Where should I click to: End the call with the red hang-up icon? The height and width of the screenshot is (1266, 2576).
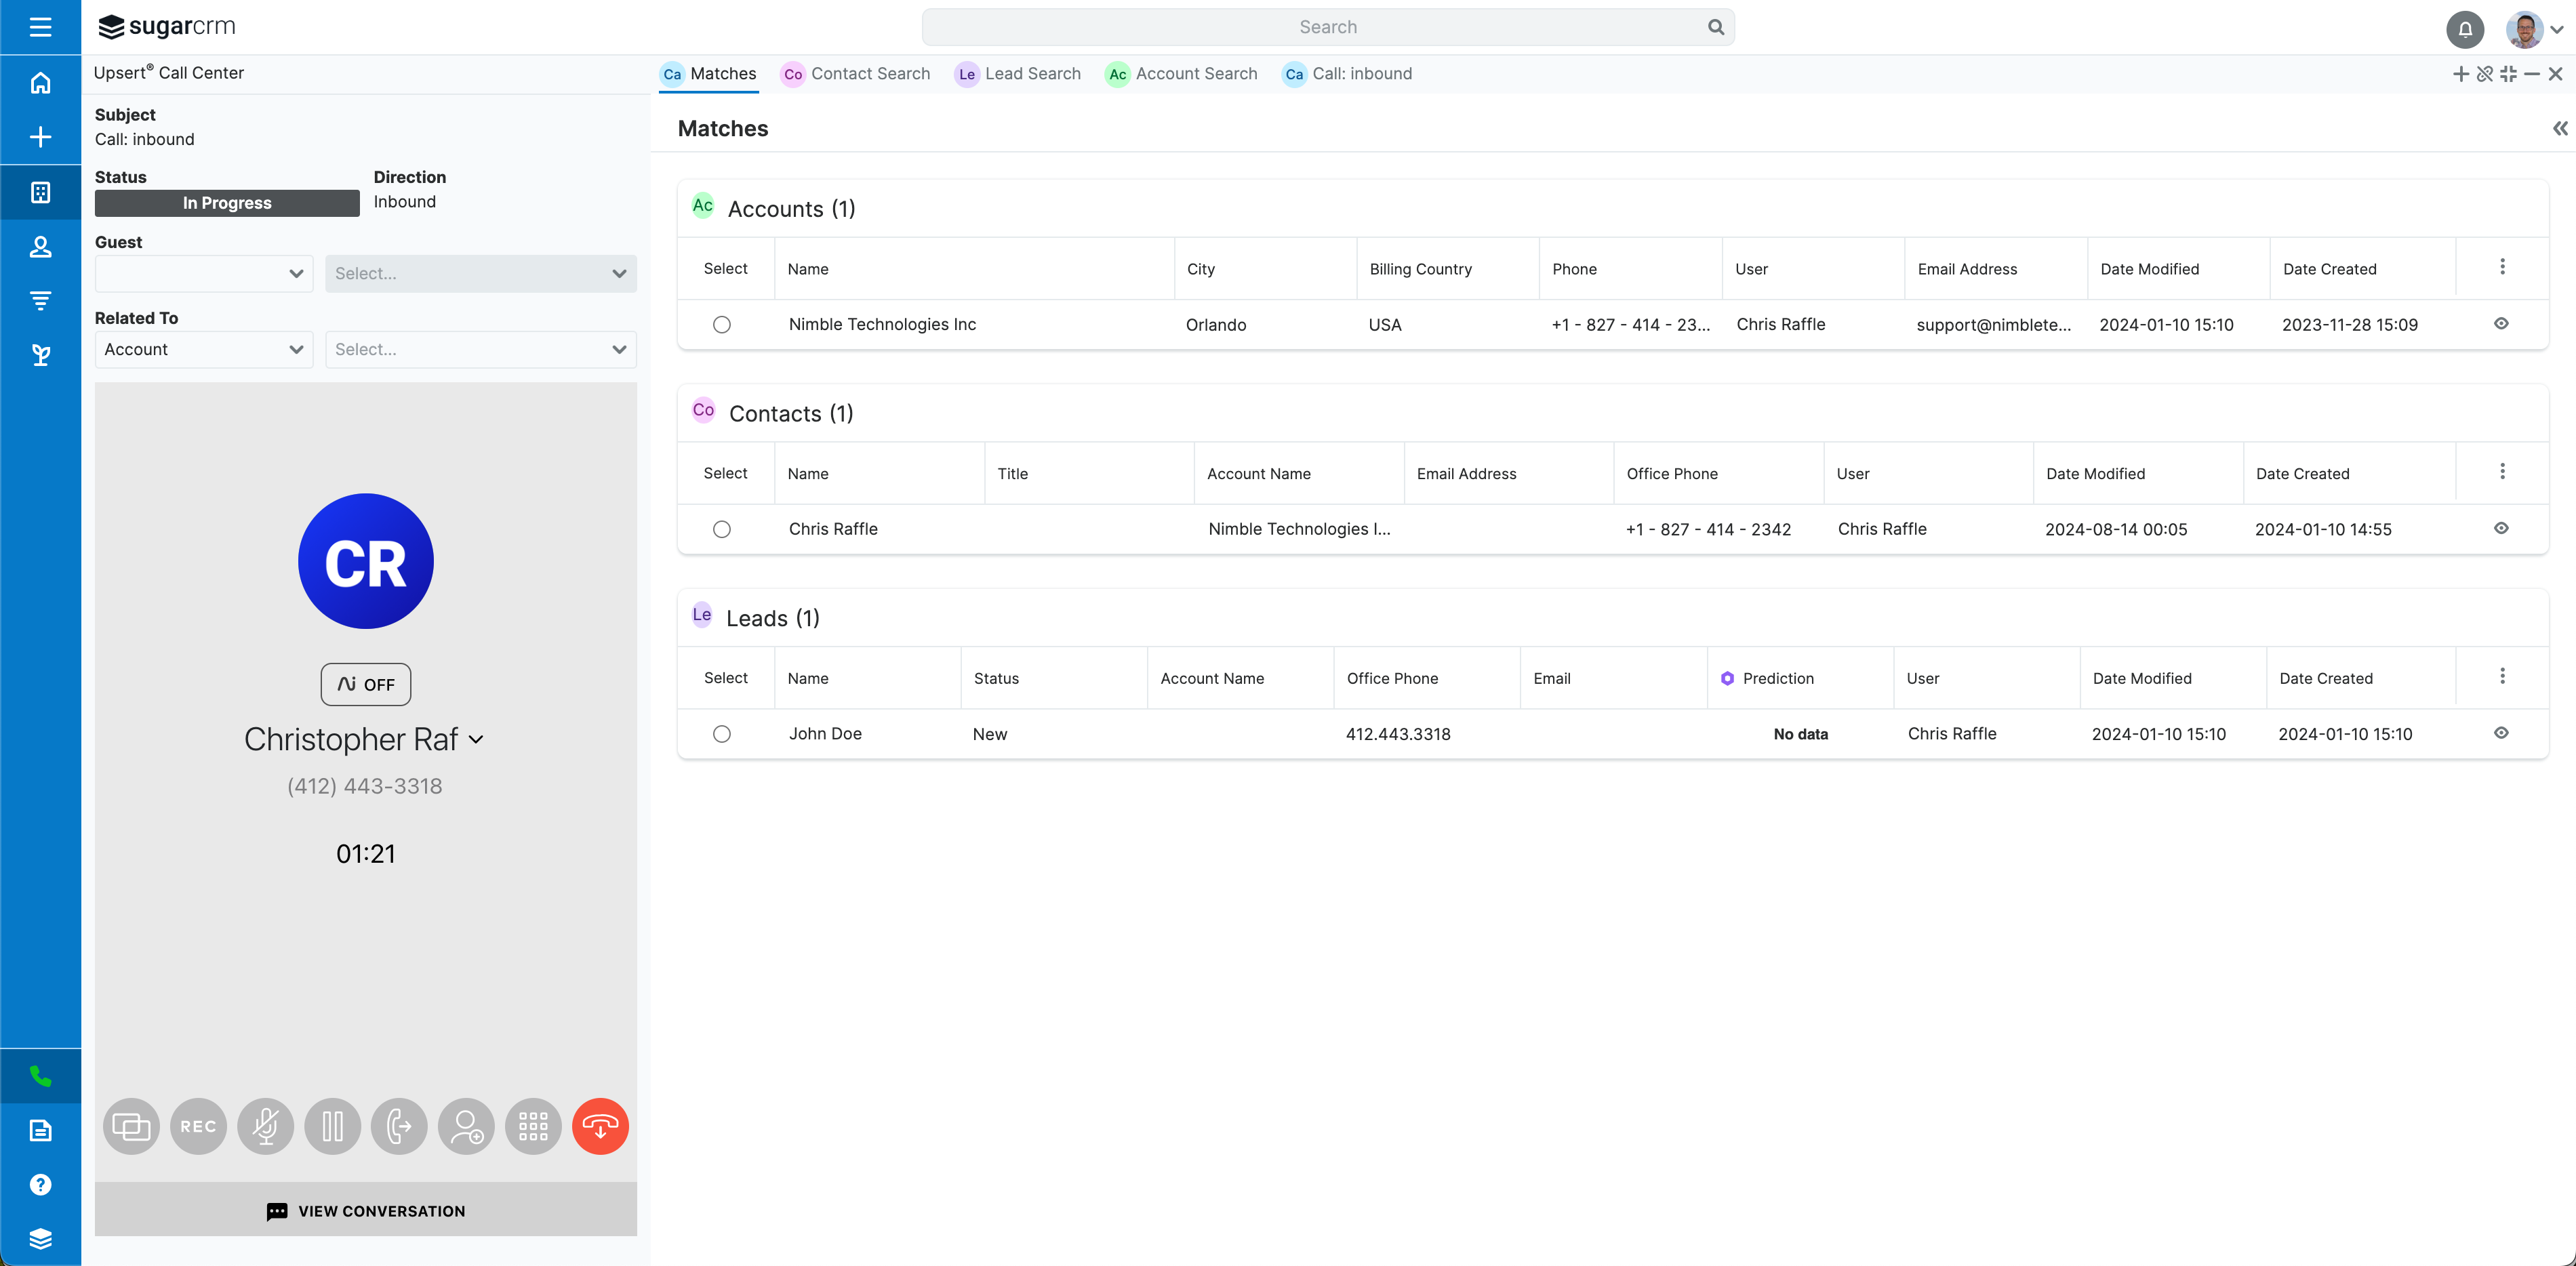[600, 1126]
